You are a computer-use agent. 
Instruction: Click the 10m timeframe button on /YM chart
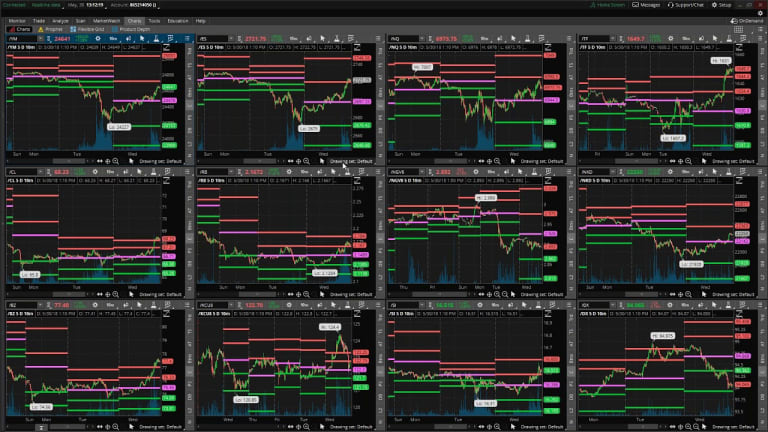(113, 38)
